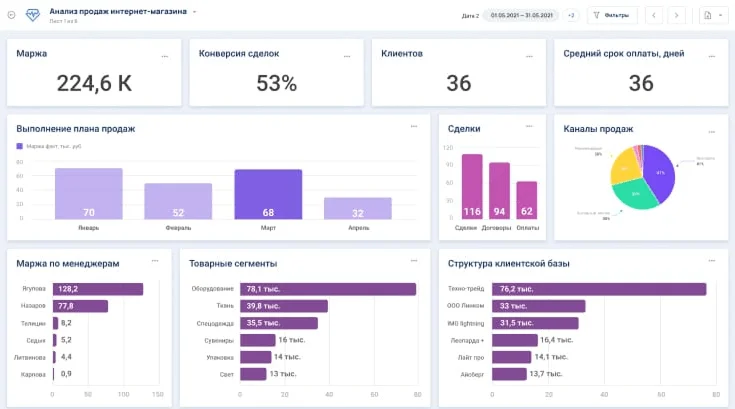Click the Литвинова value 4,4
Viewport: 735px width, 409px height.
pos(66,357)
